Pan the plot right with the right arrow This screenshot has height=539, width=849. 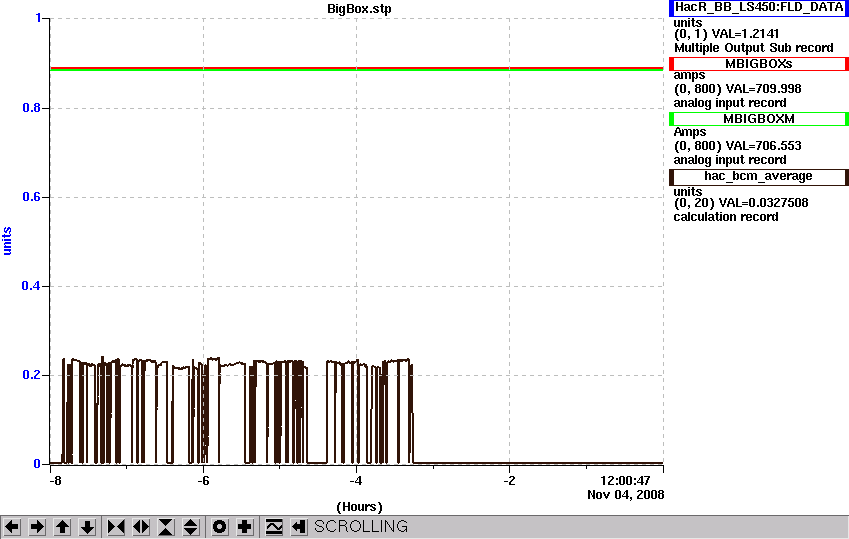click(37, 527)
